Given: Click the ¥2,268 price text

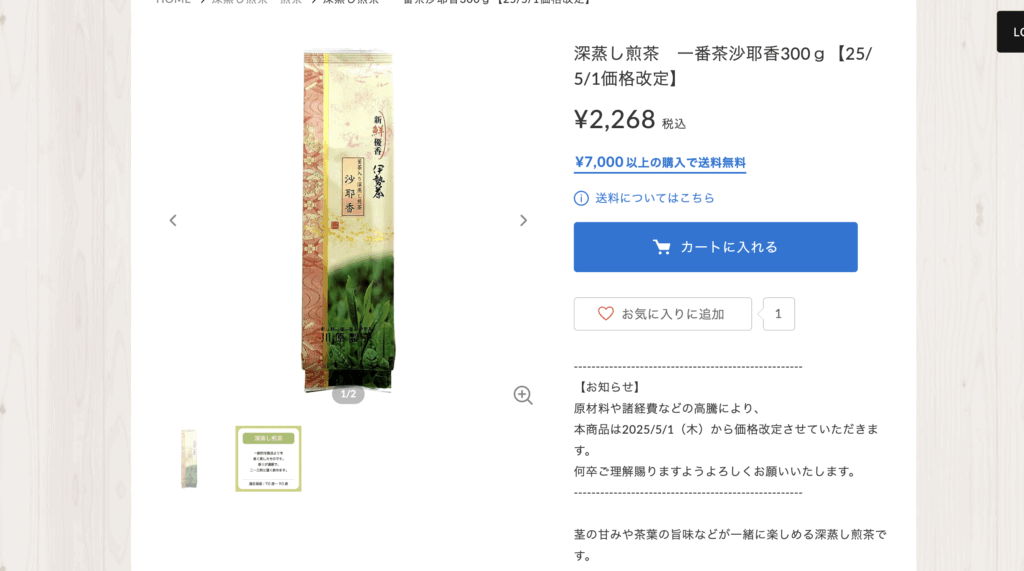Looking at the screenshot, I should tap(615, 120).
